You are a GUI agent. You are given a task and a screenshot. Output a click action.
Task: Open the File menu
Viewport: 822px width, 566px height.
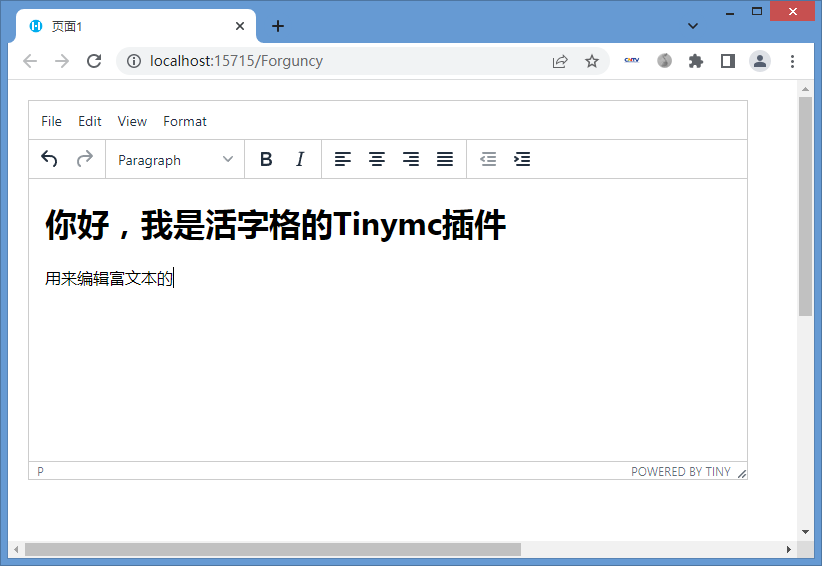coord(51,121)
